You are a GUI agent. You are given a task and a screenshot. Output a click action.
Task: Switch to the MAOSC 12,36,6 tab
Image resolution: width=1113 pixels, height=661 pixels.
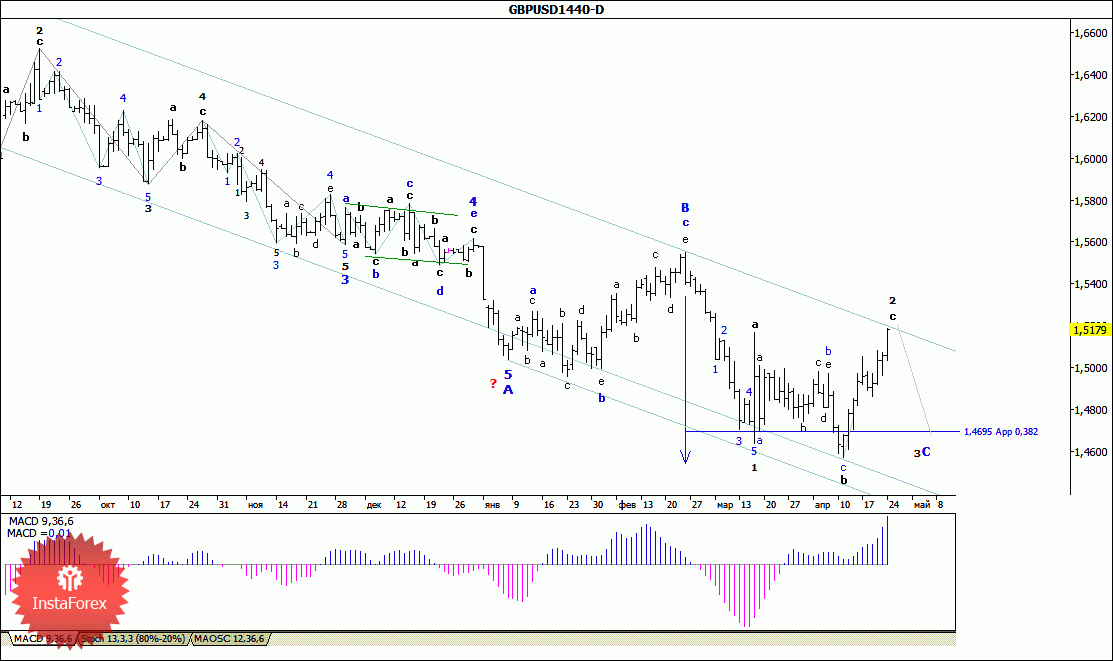click(229, 639)
